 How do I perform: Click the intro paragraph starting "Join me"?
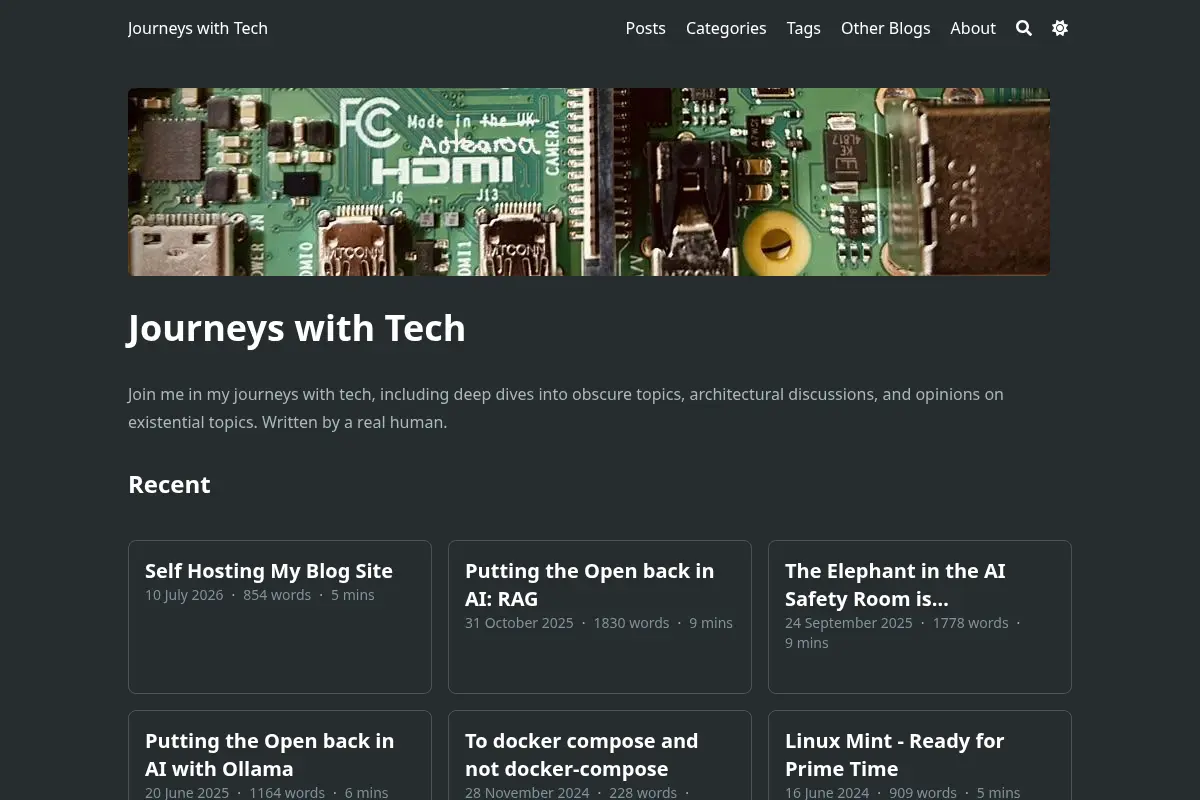(566, 408)
